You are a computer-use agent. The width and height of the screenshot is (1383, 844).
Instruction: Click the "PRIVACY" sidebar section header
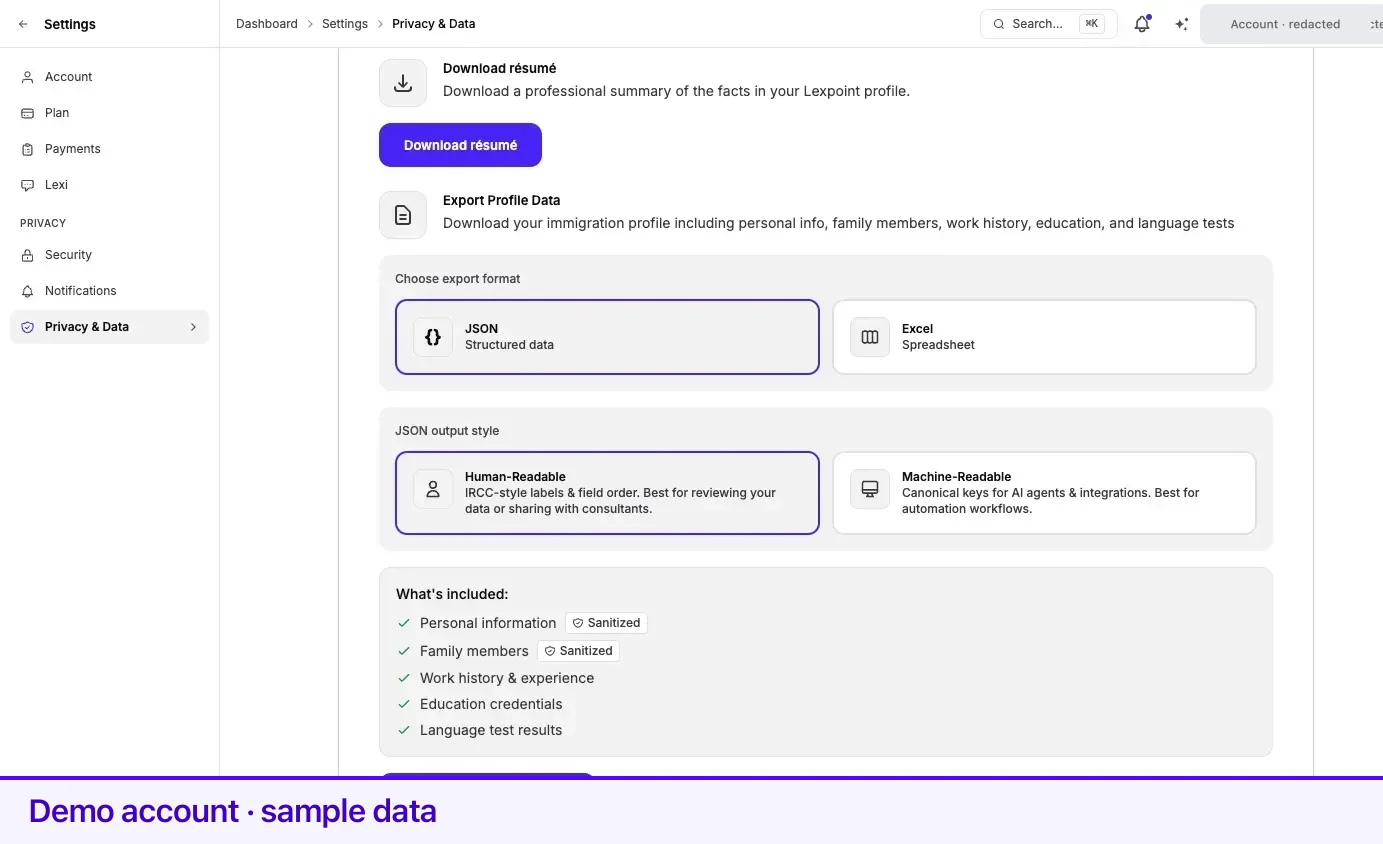click(43, 223)
